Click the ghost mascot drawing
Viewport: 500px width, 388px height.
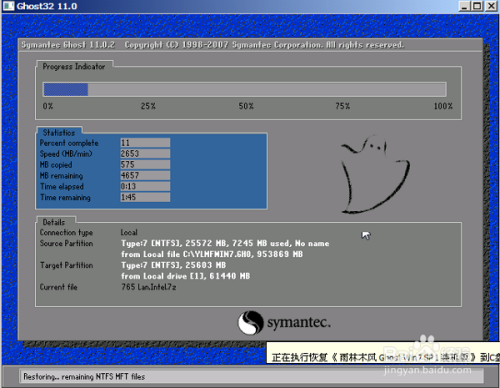coord(375,174)
